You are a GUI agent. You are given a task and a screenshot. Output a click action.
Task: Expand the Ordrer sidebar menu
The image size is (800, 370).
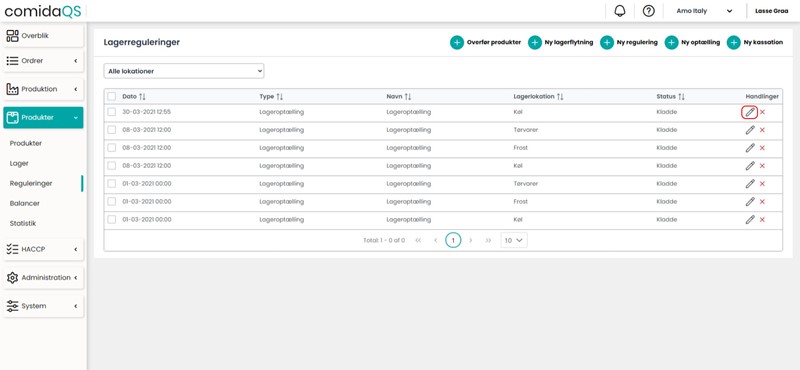pyautogui.click(x=43, y=61)
